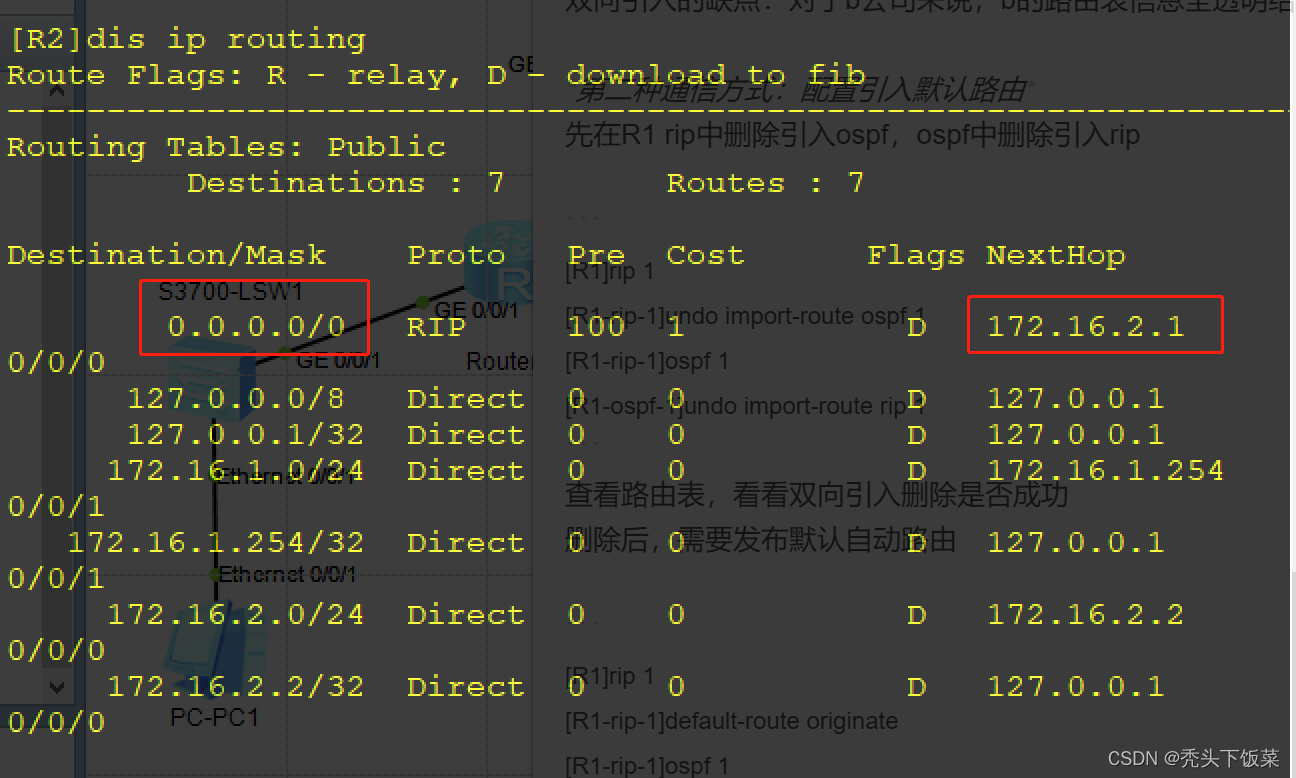Click the 127.0.0.0/8 destination entry
1296x778 pixels.
click(236, 399)
